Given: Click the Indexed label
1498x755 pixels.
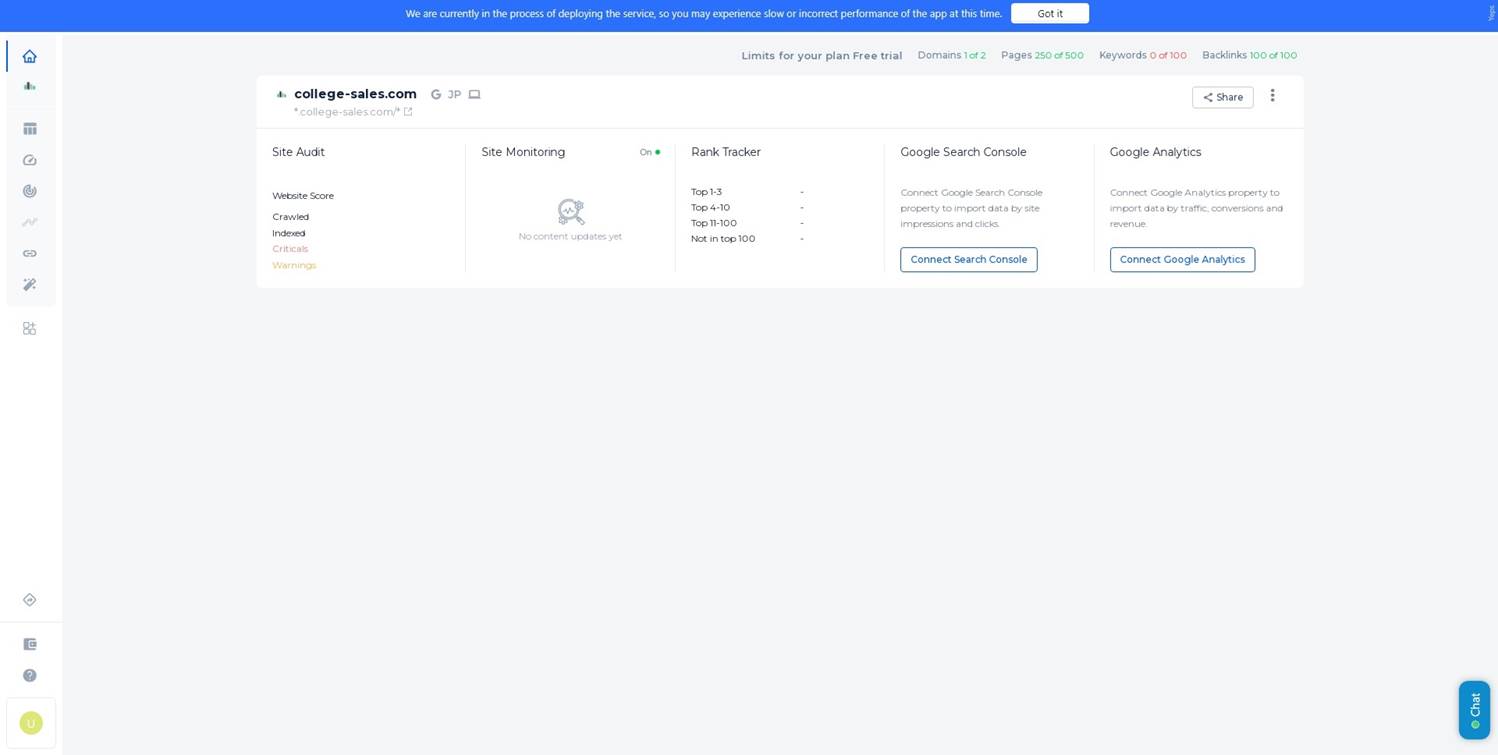Looking at the screenshot, I should pos(289,233).
